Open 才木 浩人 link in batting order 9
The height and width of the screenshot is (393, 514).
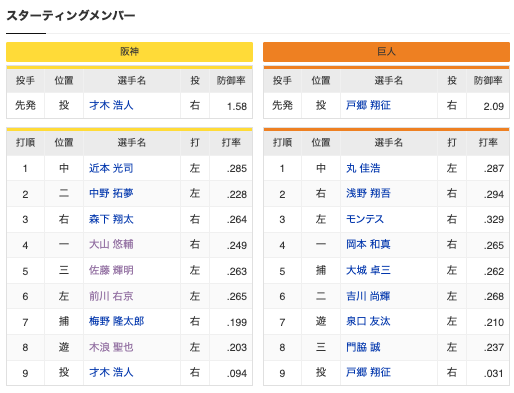(111, 372)
